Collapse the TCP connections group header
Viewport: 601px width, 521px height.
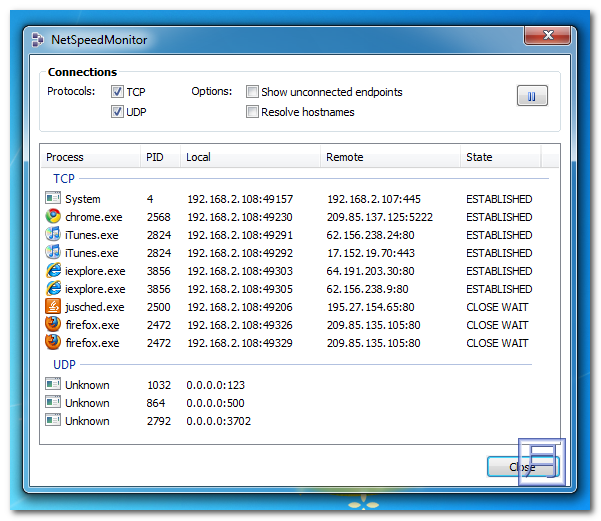click(x=63, y=178)
